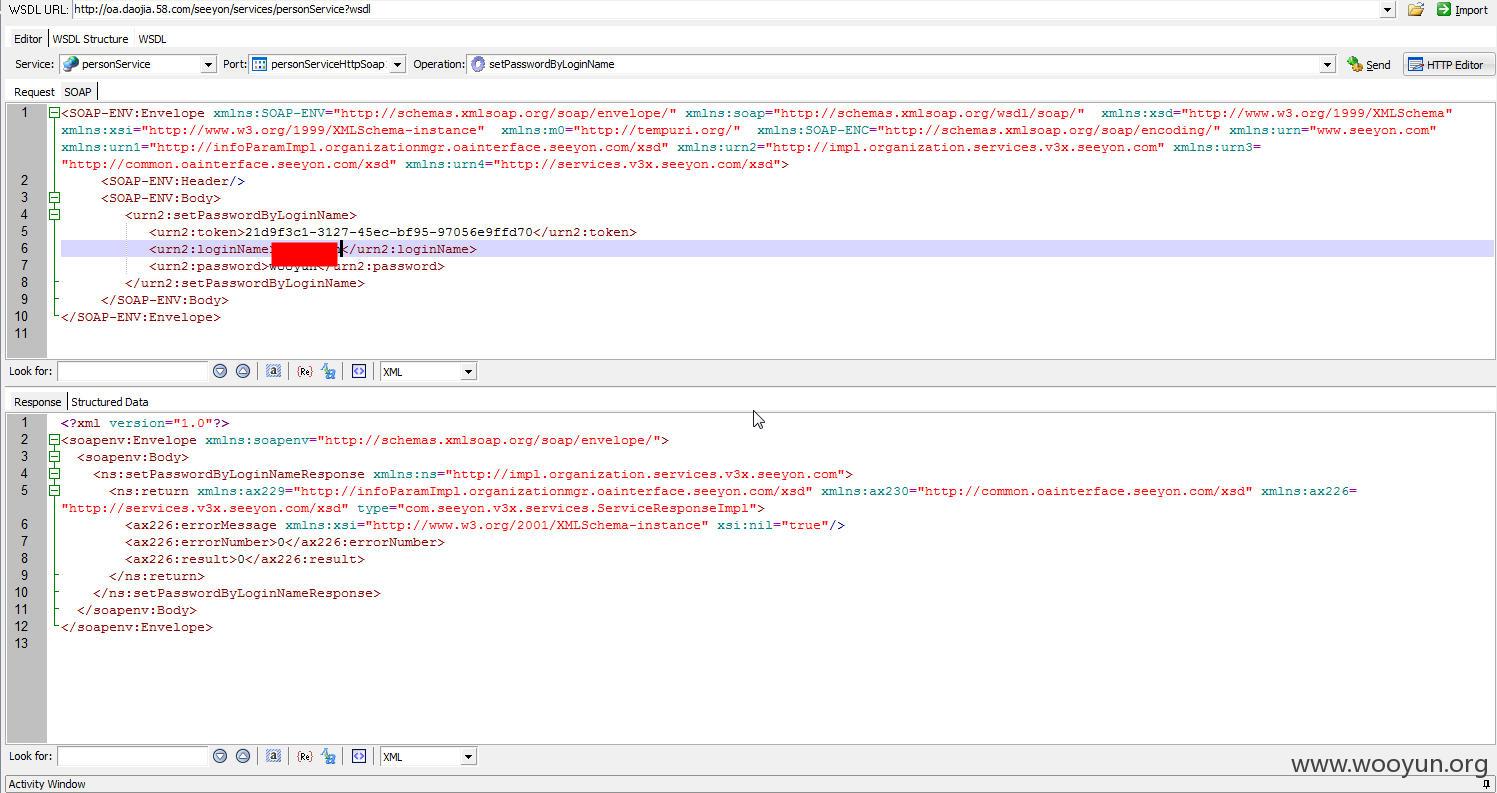Click the Import button
The height and width of the screenshot is (793, 1497).
1462,9
